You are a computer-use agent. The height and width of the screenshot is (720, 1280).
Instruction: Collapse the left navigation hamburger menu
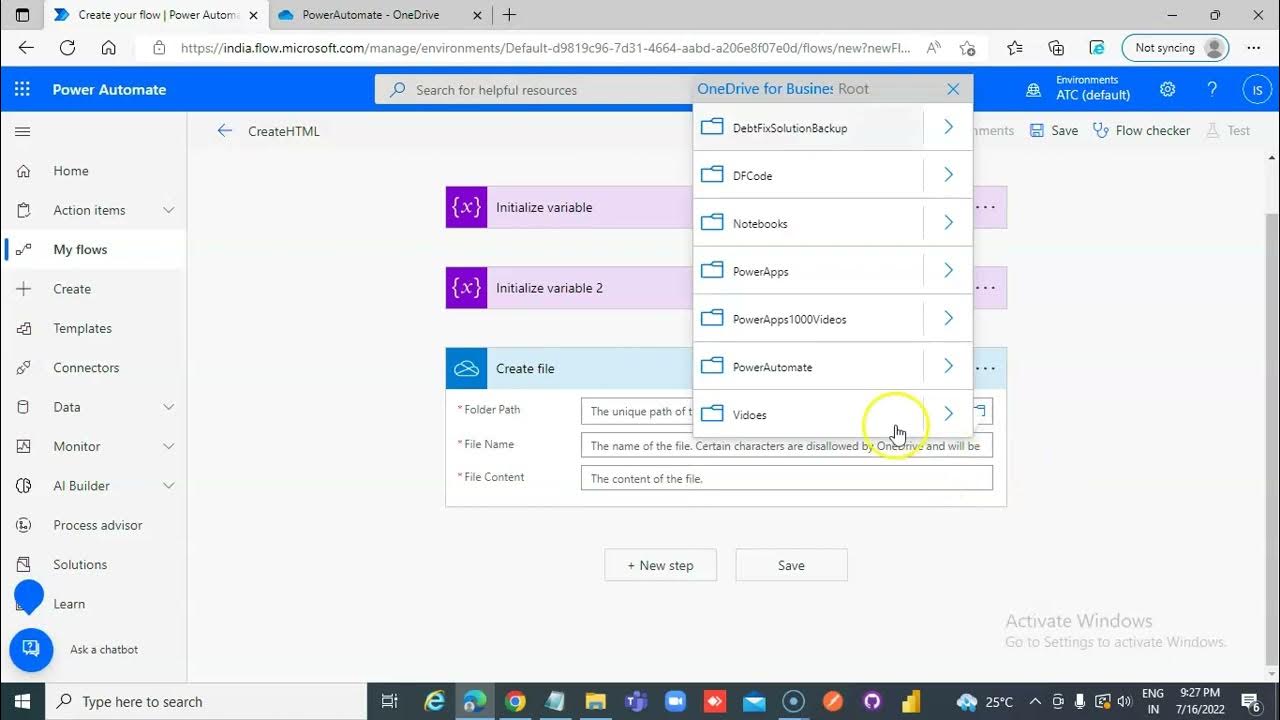22,131
